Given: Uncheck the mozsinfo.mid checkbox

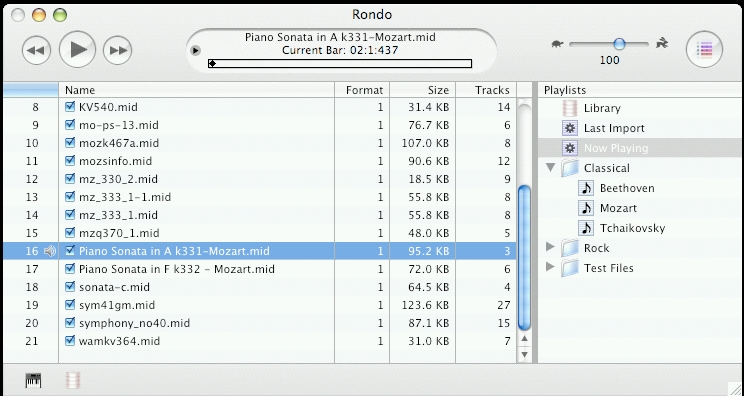Looking at the screenshot, I should tap(70, 161).
